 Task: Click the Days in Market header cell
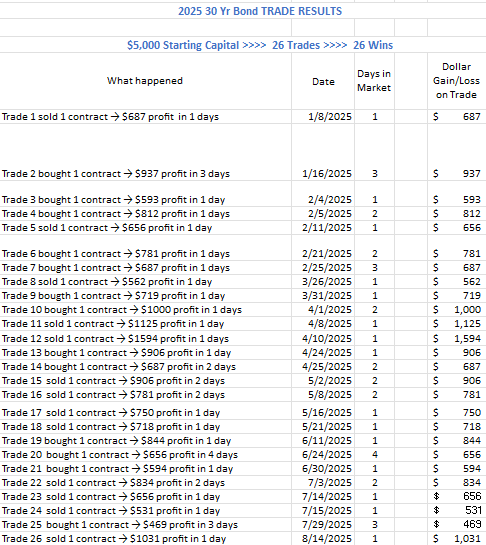click(374, 81)
